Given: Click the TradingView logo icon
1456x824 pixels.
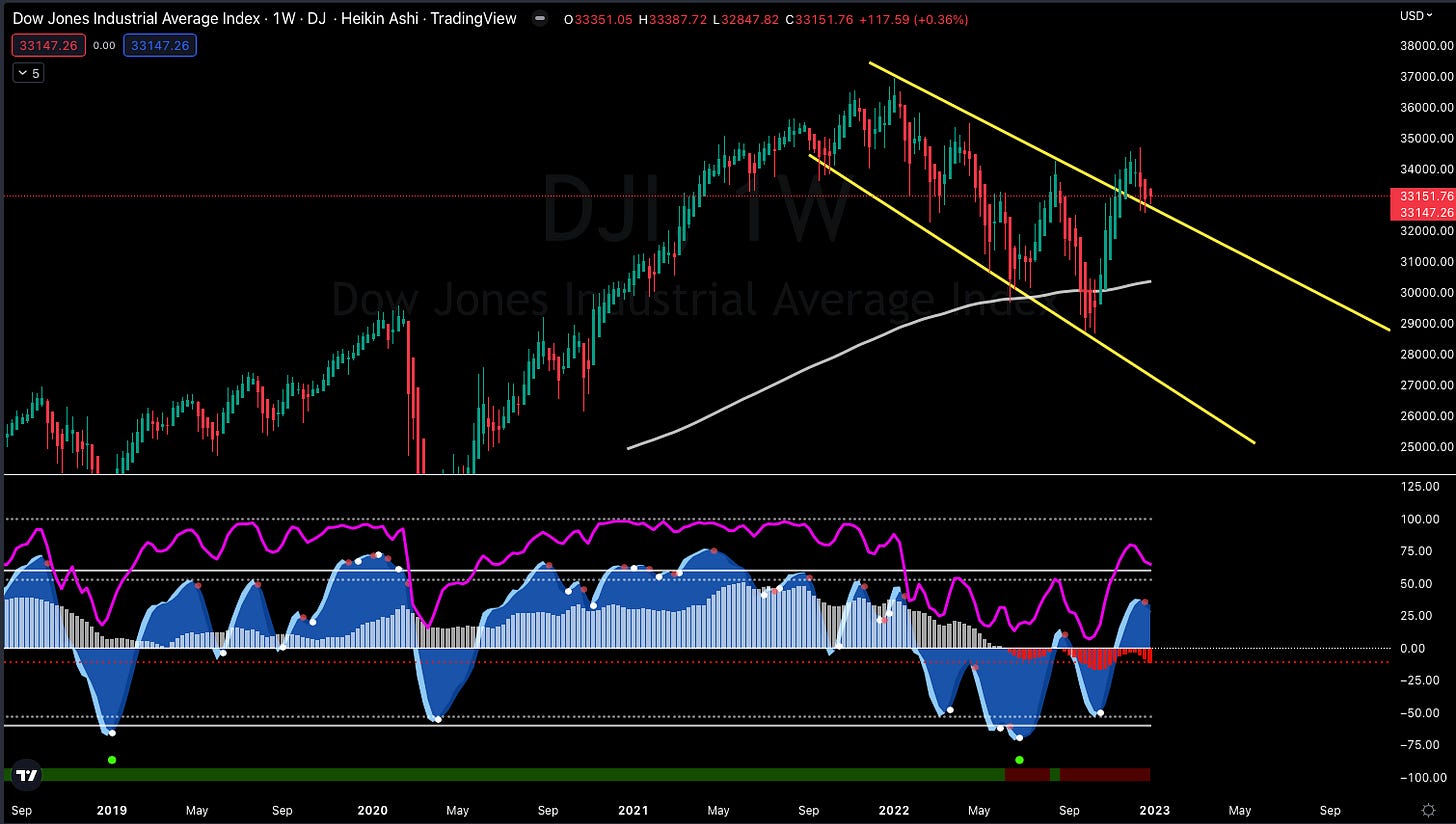Looking at the screenshot, I should click(27, 775).
